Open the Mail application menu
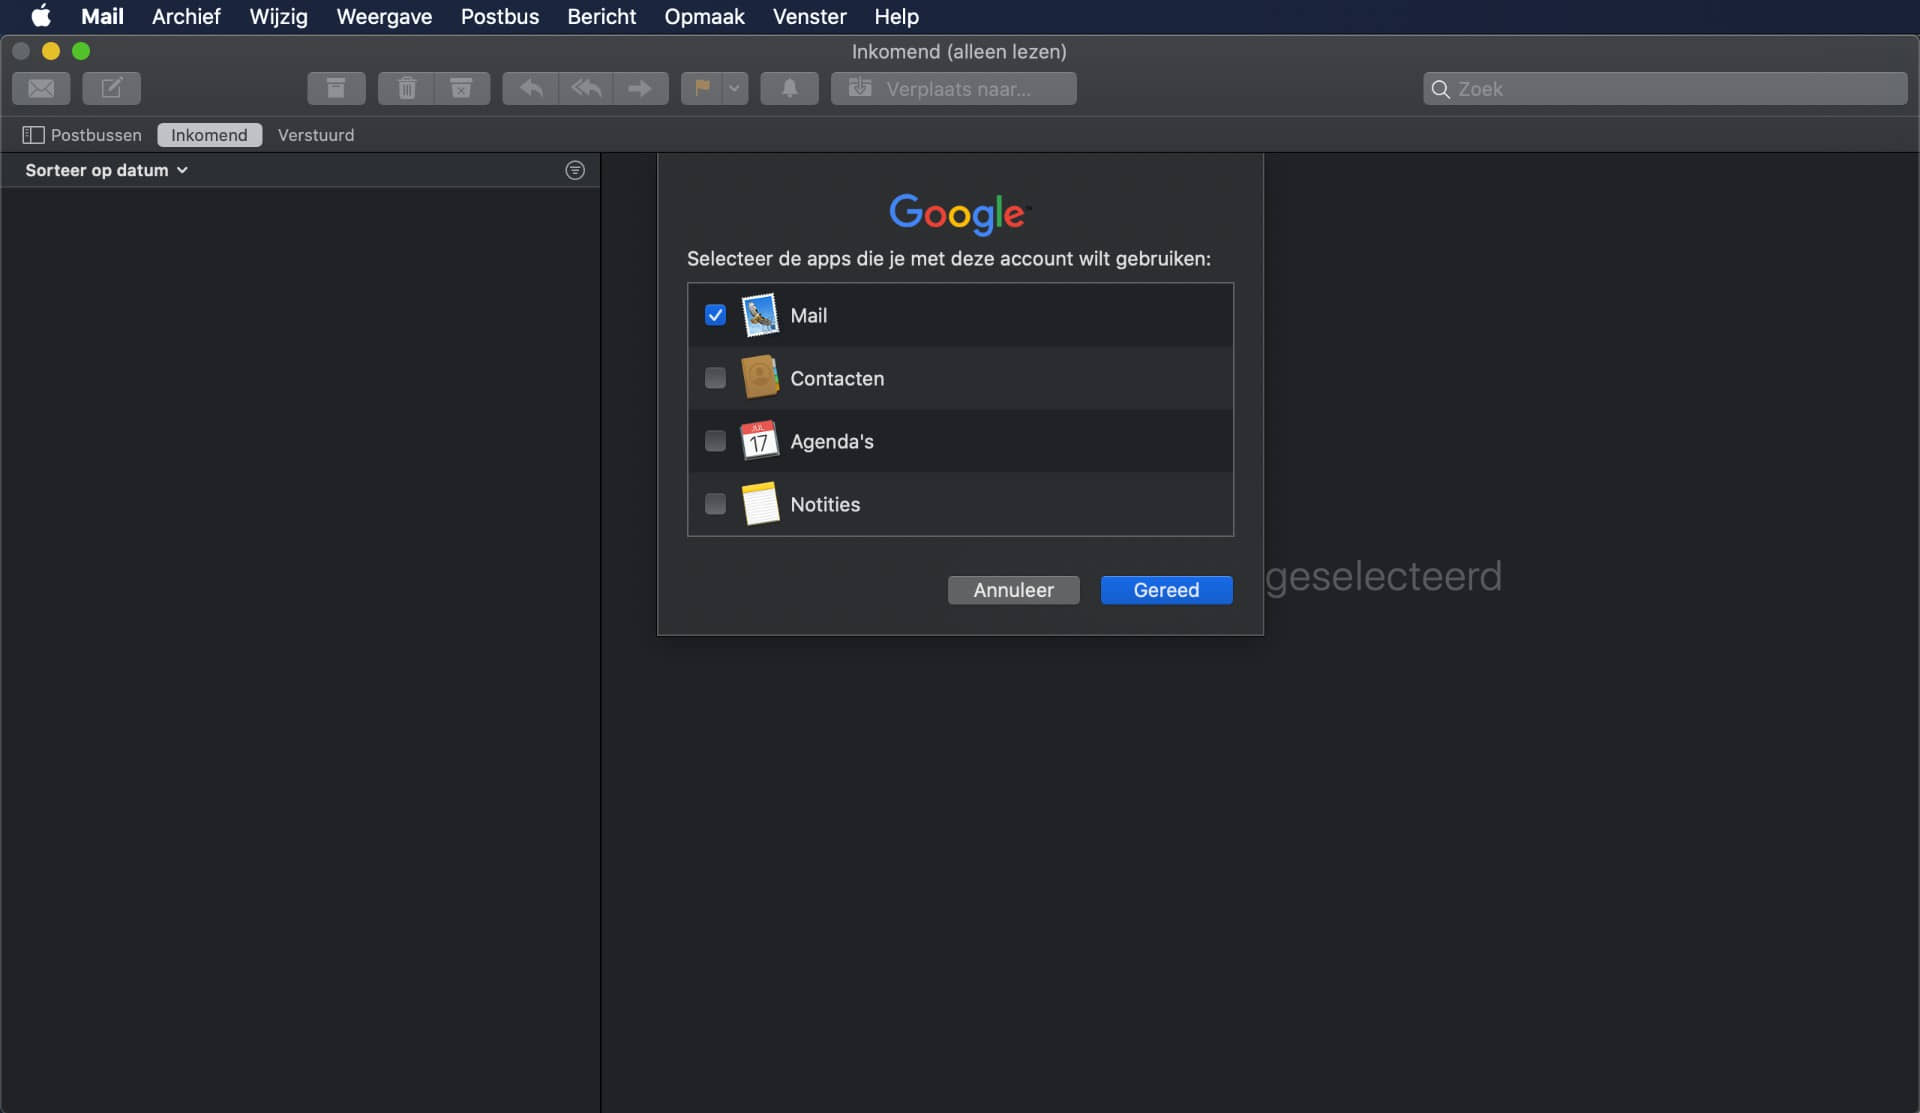 102,16
